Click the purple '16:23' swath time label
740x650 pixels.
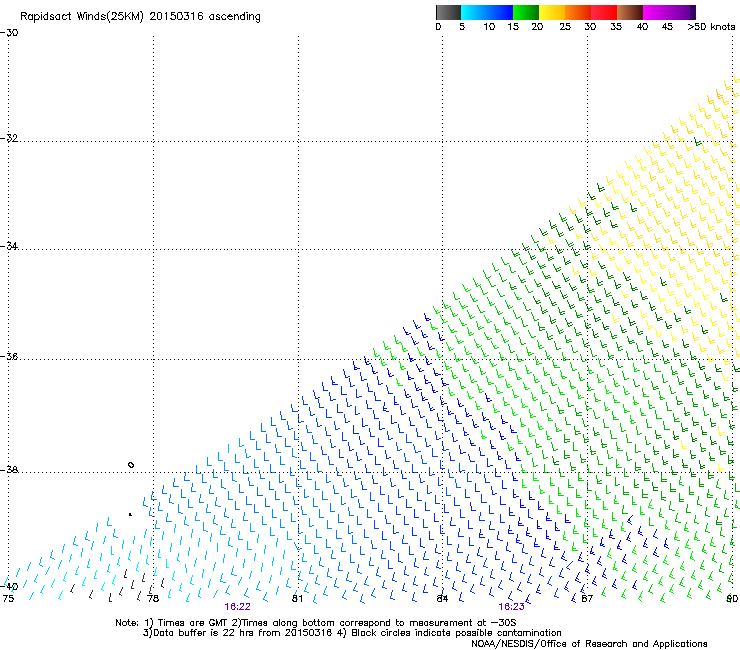click(x=512, y=607)
